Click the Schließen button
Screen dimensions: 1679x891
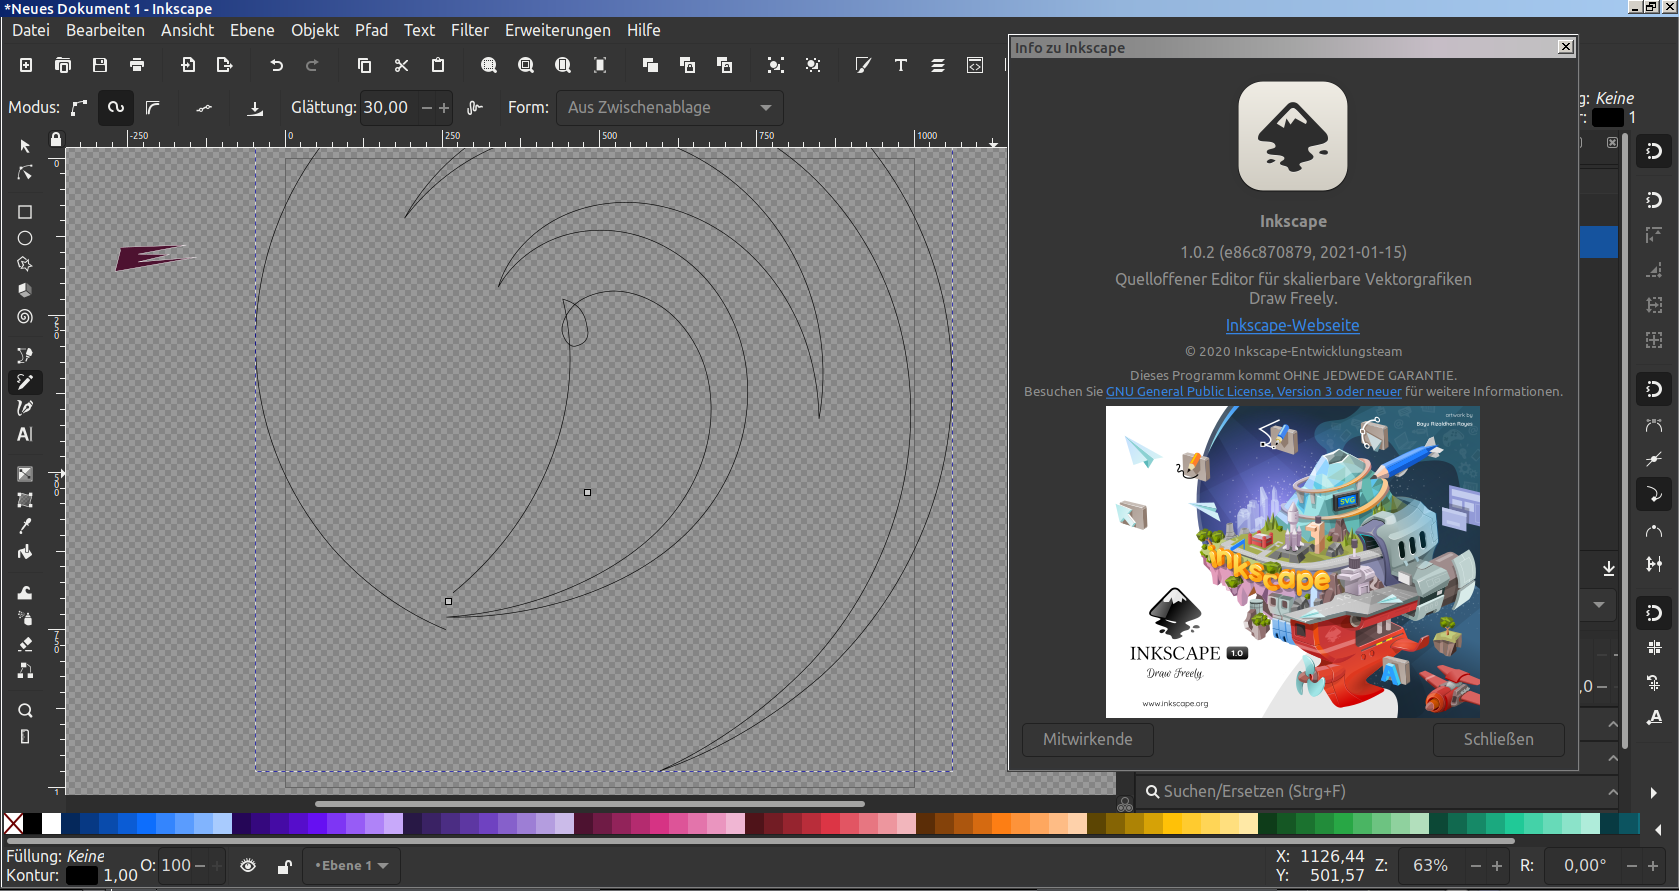1499,740
